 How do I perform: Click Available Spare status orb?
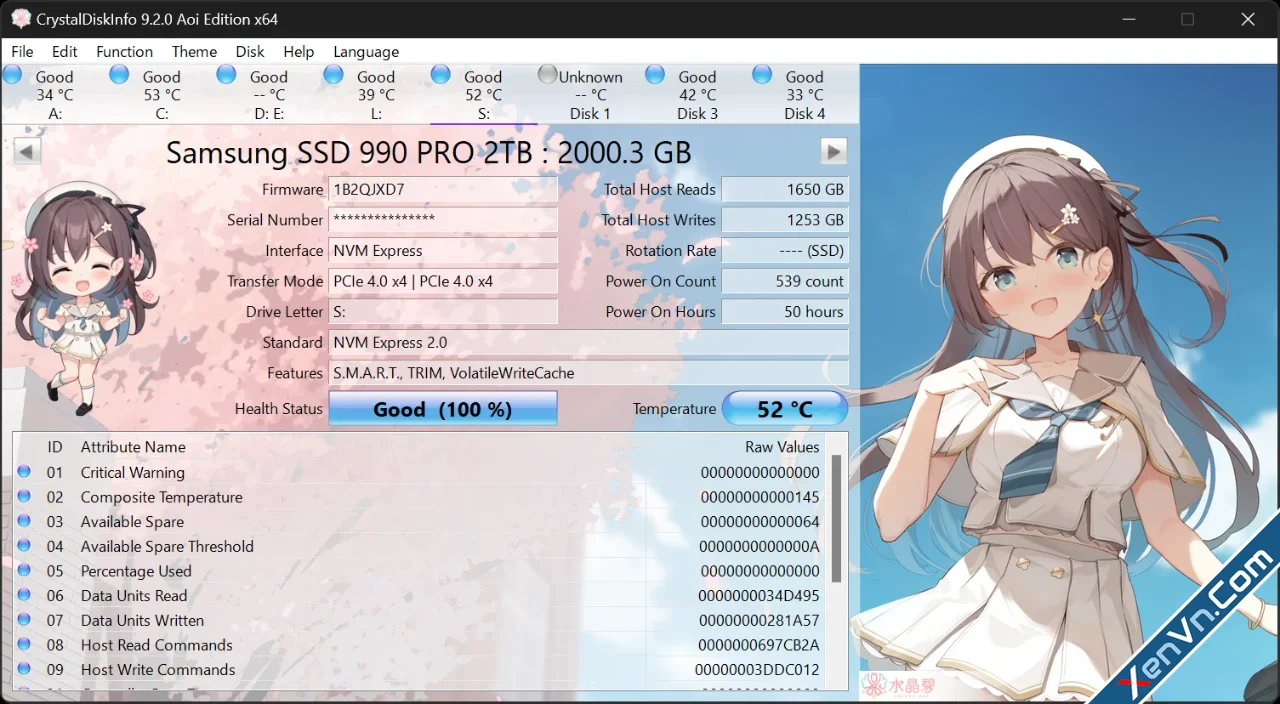(24, 521)
